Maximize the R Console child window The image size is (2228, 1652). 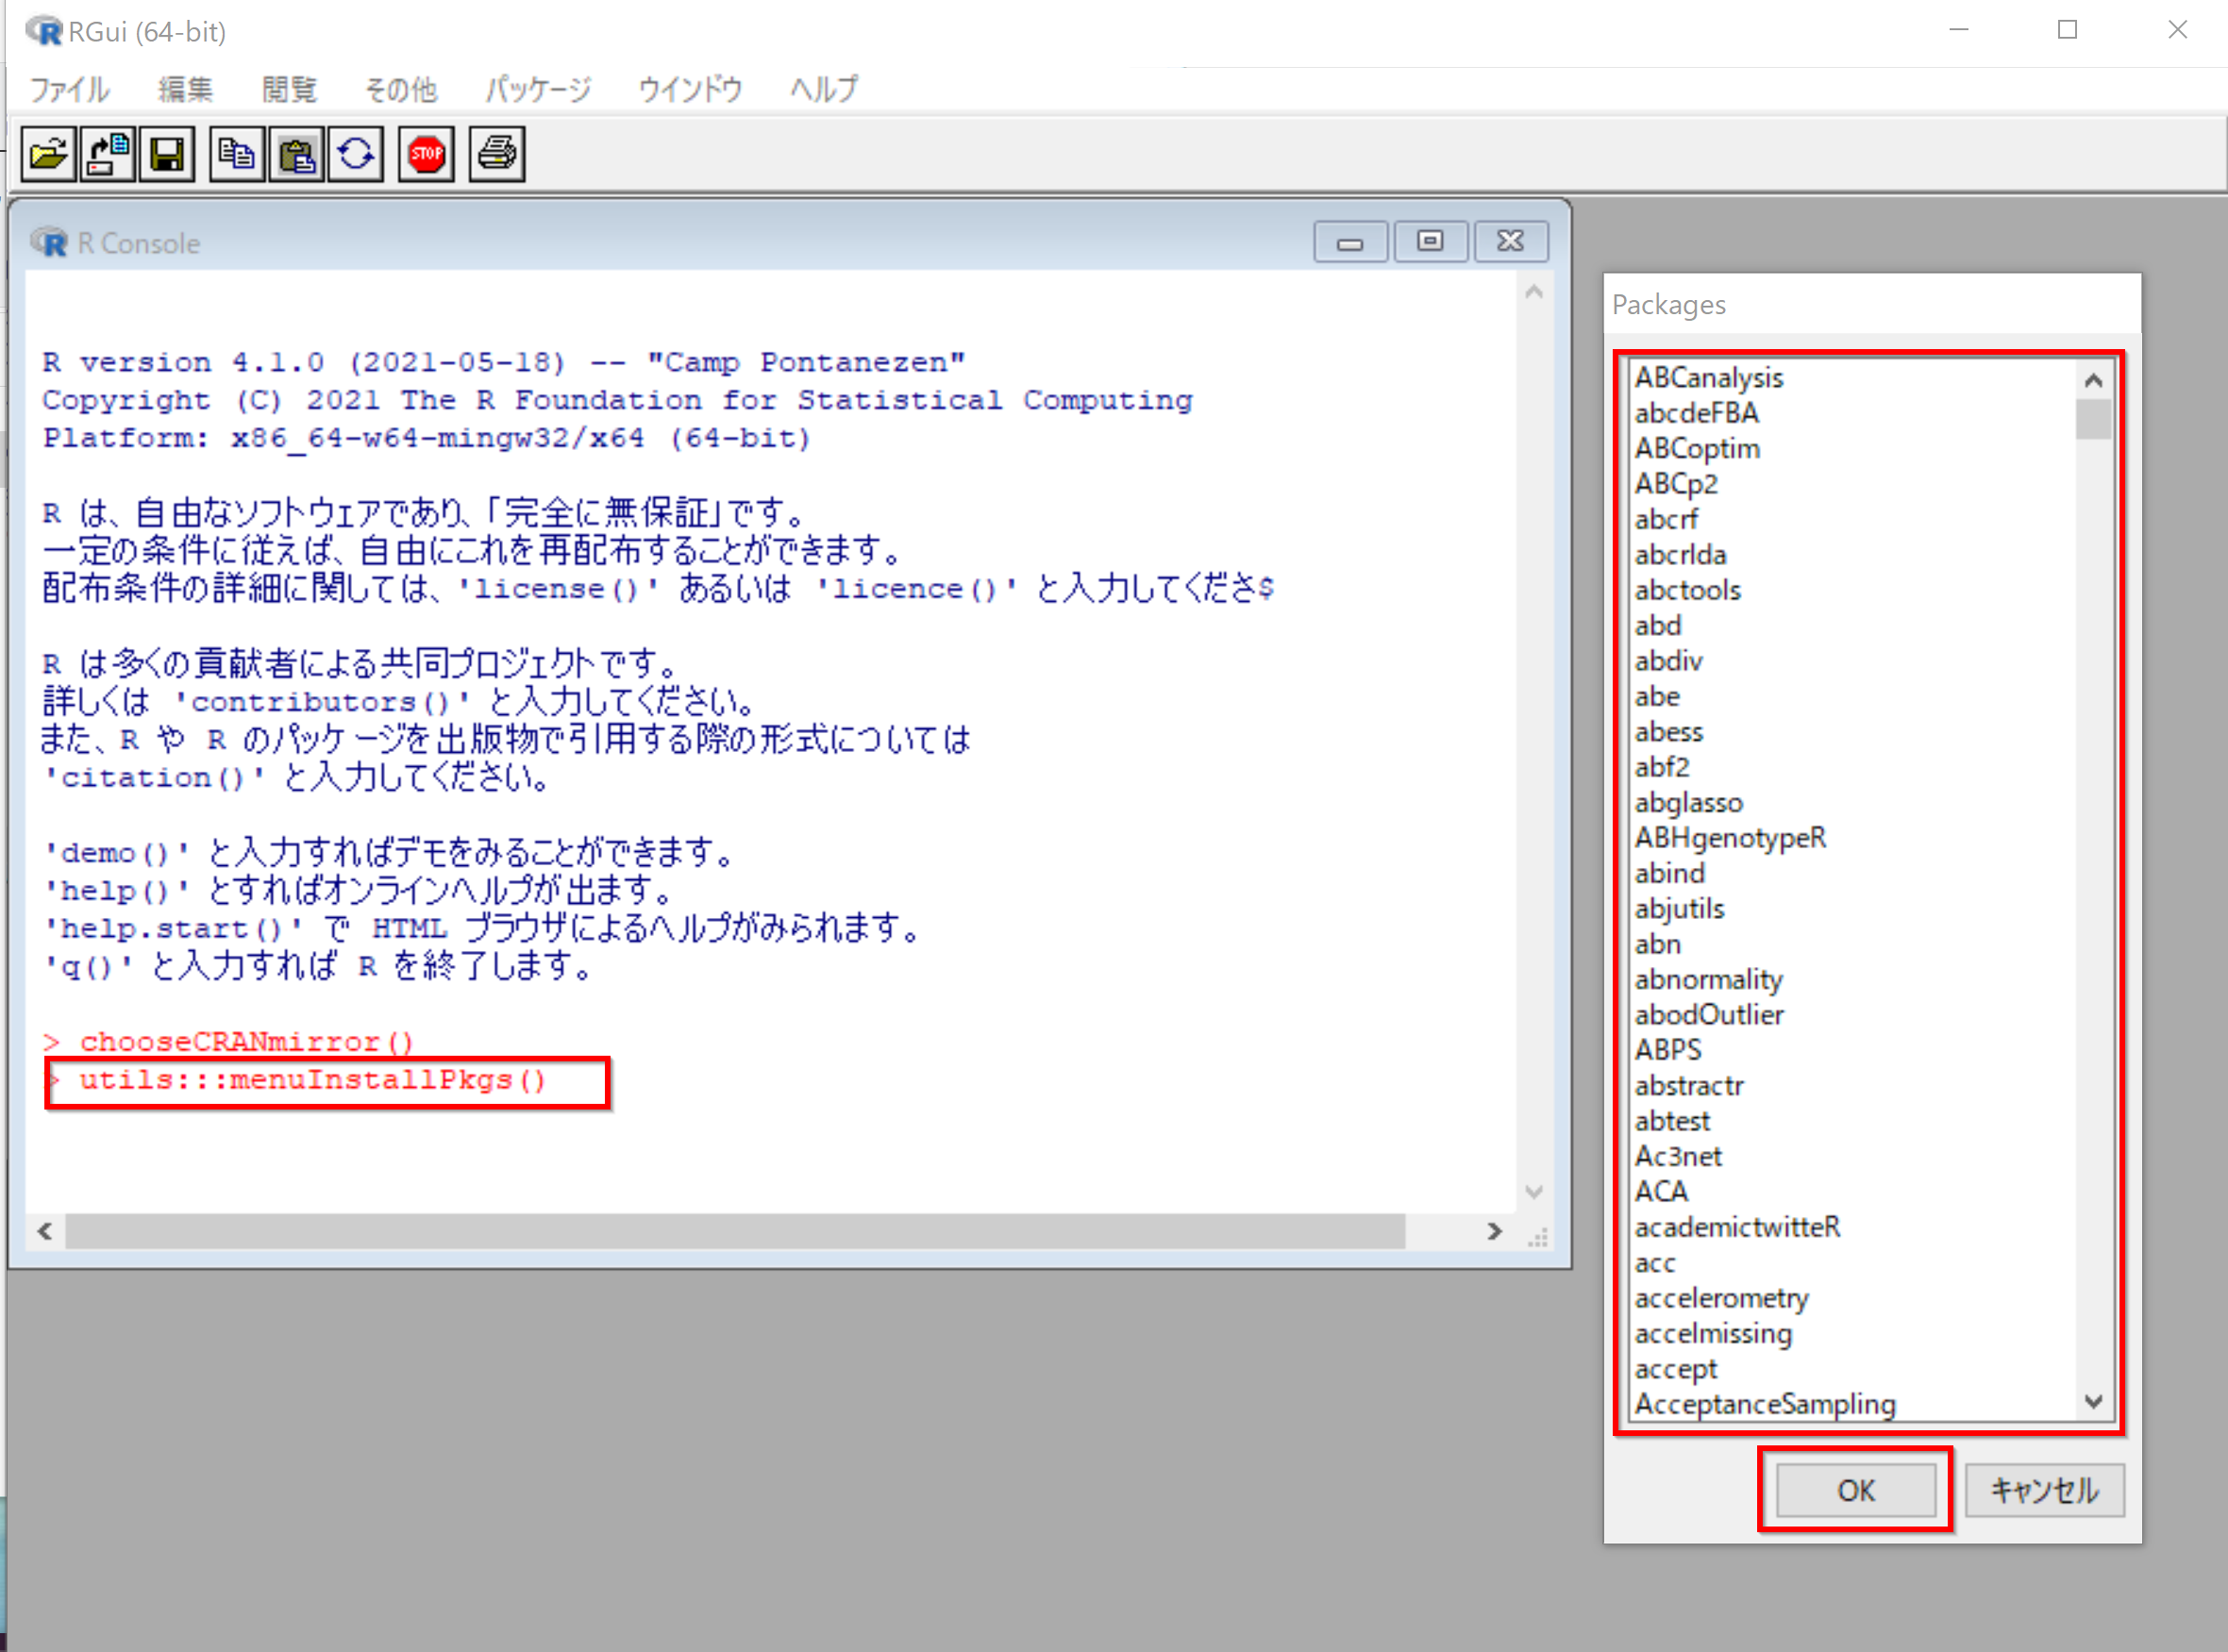pos(1430,242)
